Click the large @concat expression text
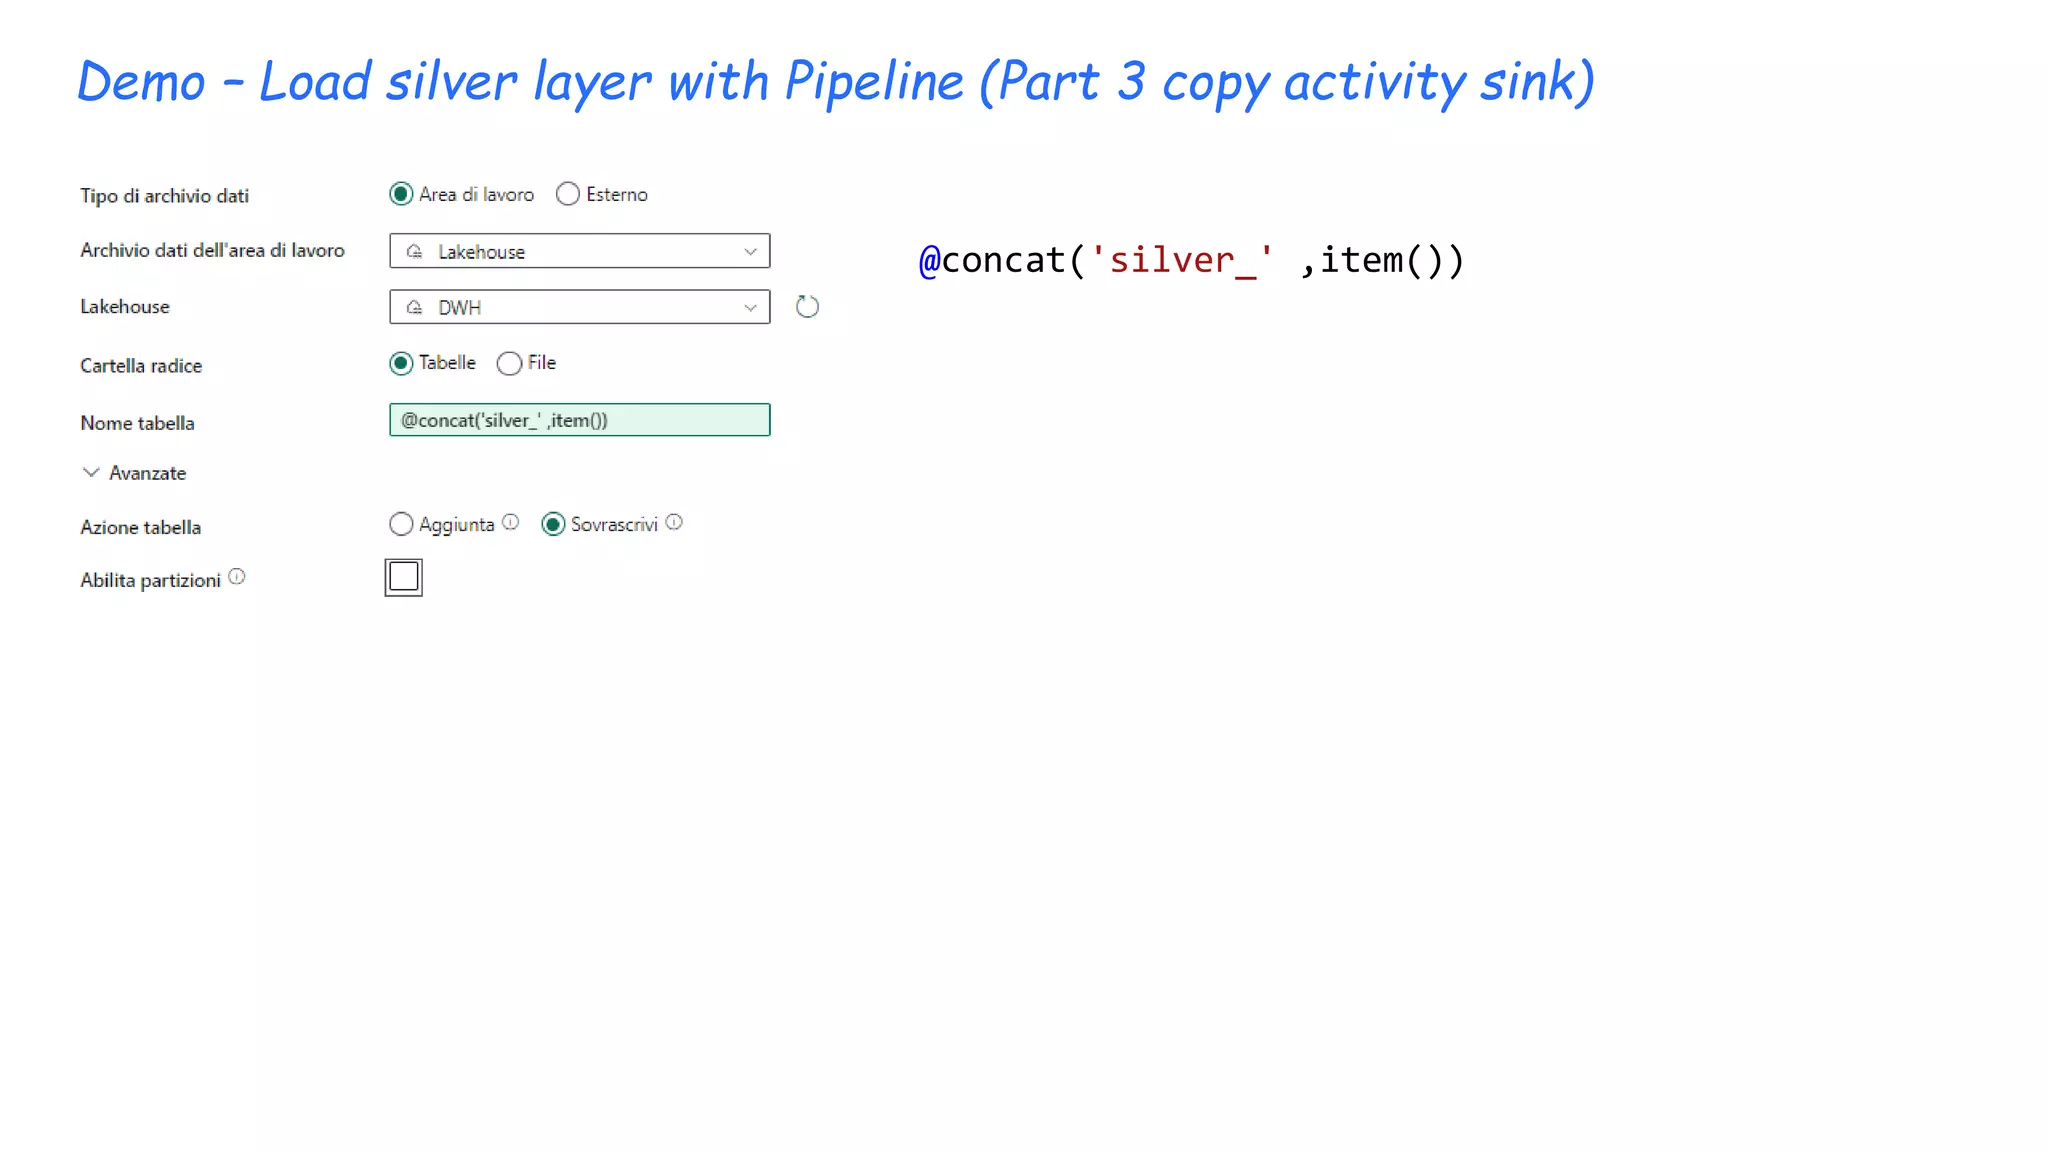This screenshot has width=2048, height=1152. click(1191, 260)
